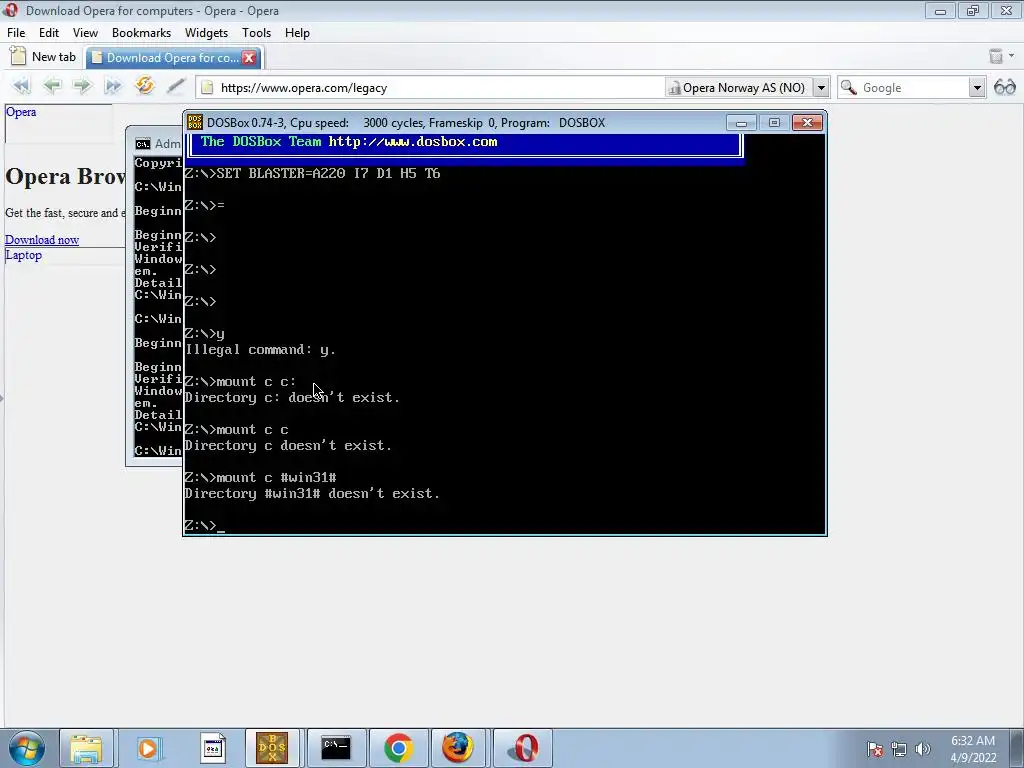
Task: Open the exe file taskbar icon
Action: click(212, 748)
